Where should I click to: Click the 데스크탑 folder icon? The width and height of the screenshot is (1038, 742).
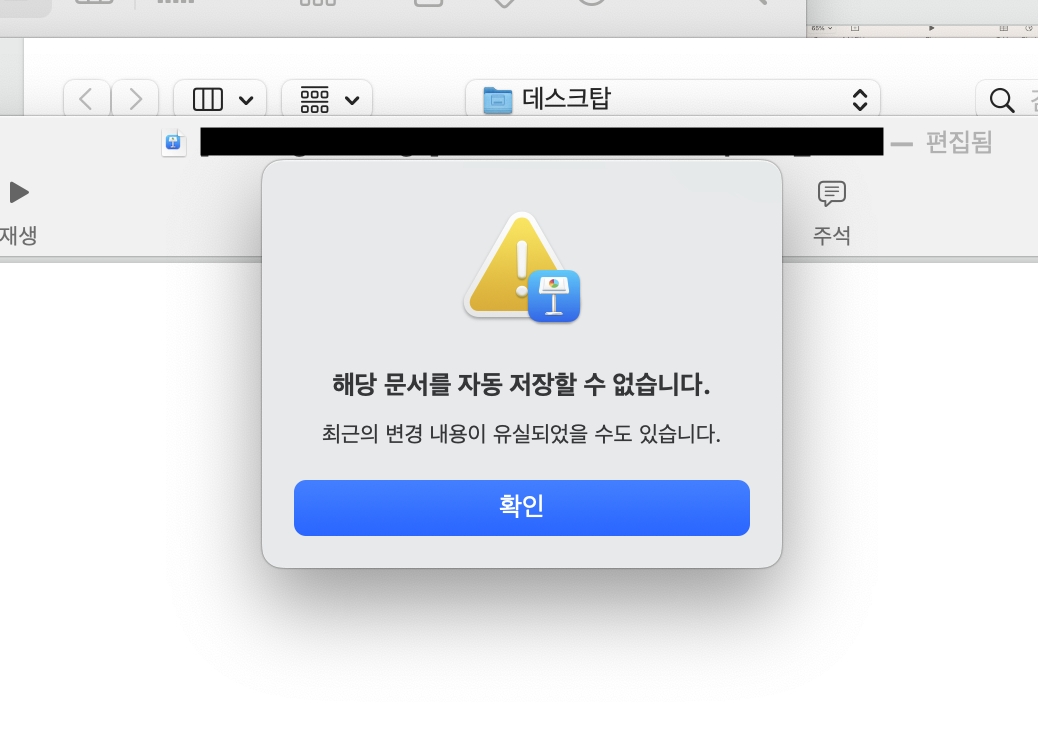click(497, 100)
